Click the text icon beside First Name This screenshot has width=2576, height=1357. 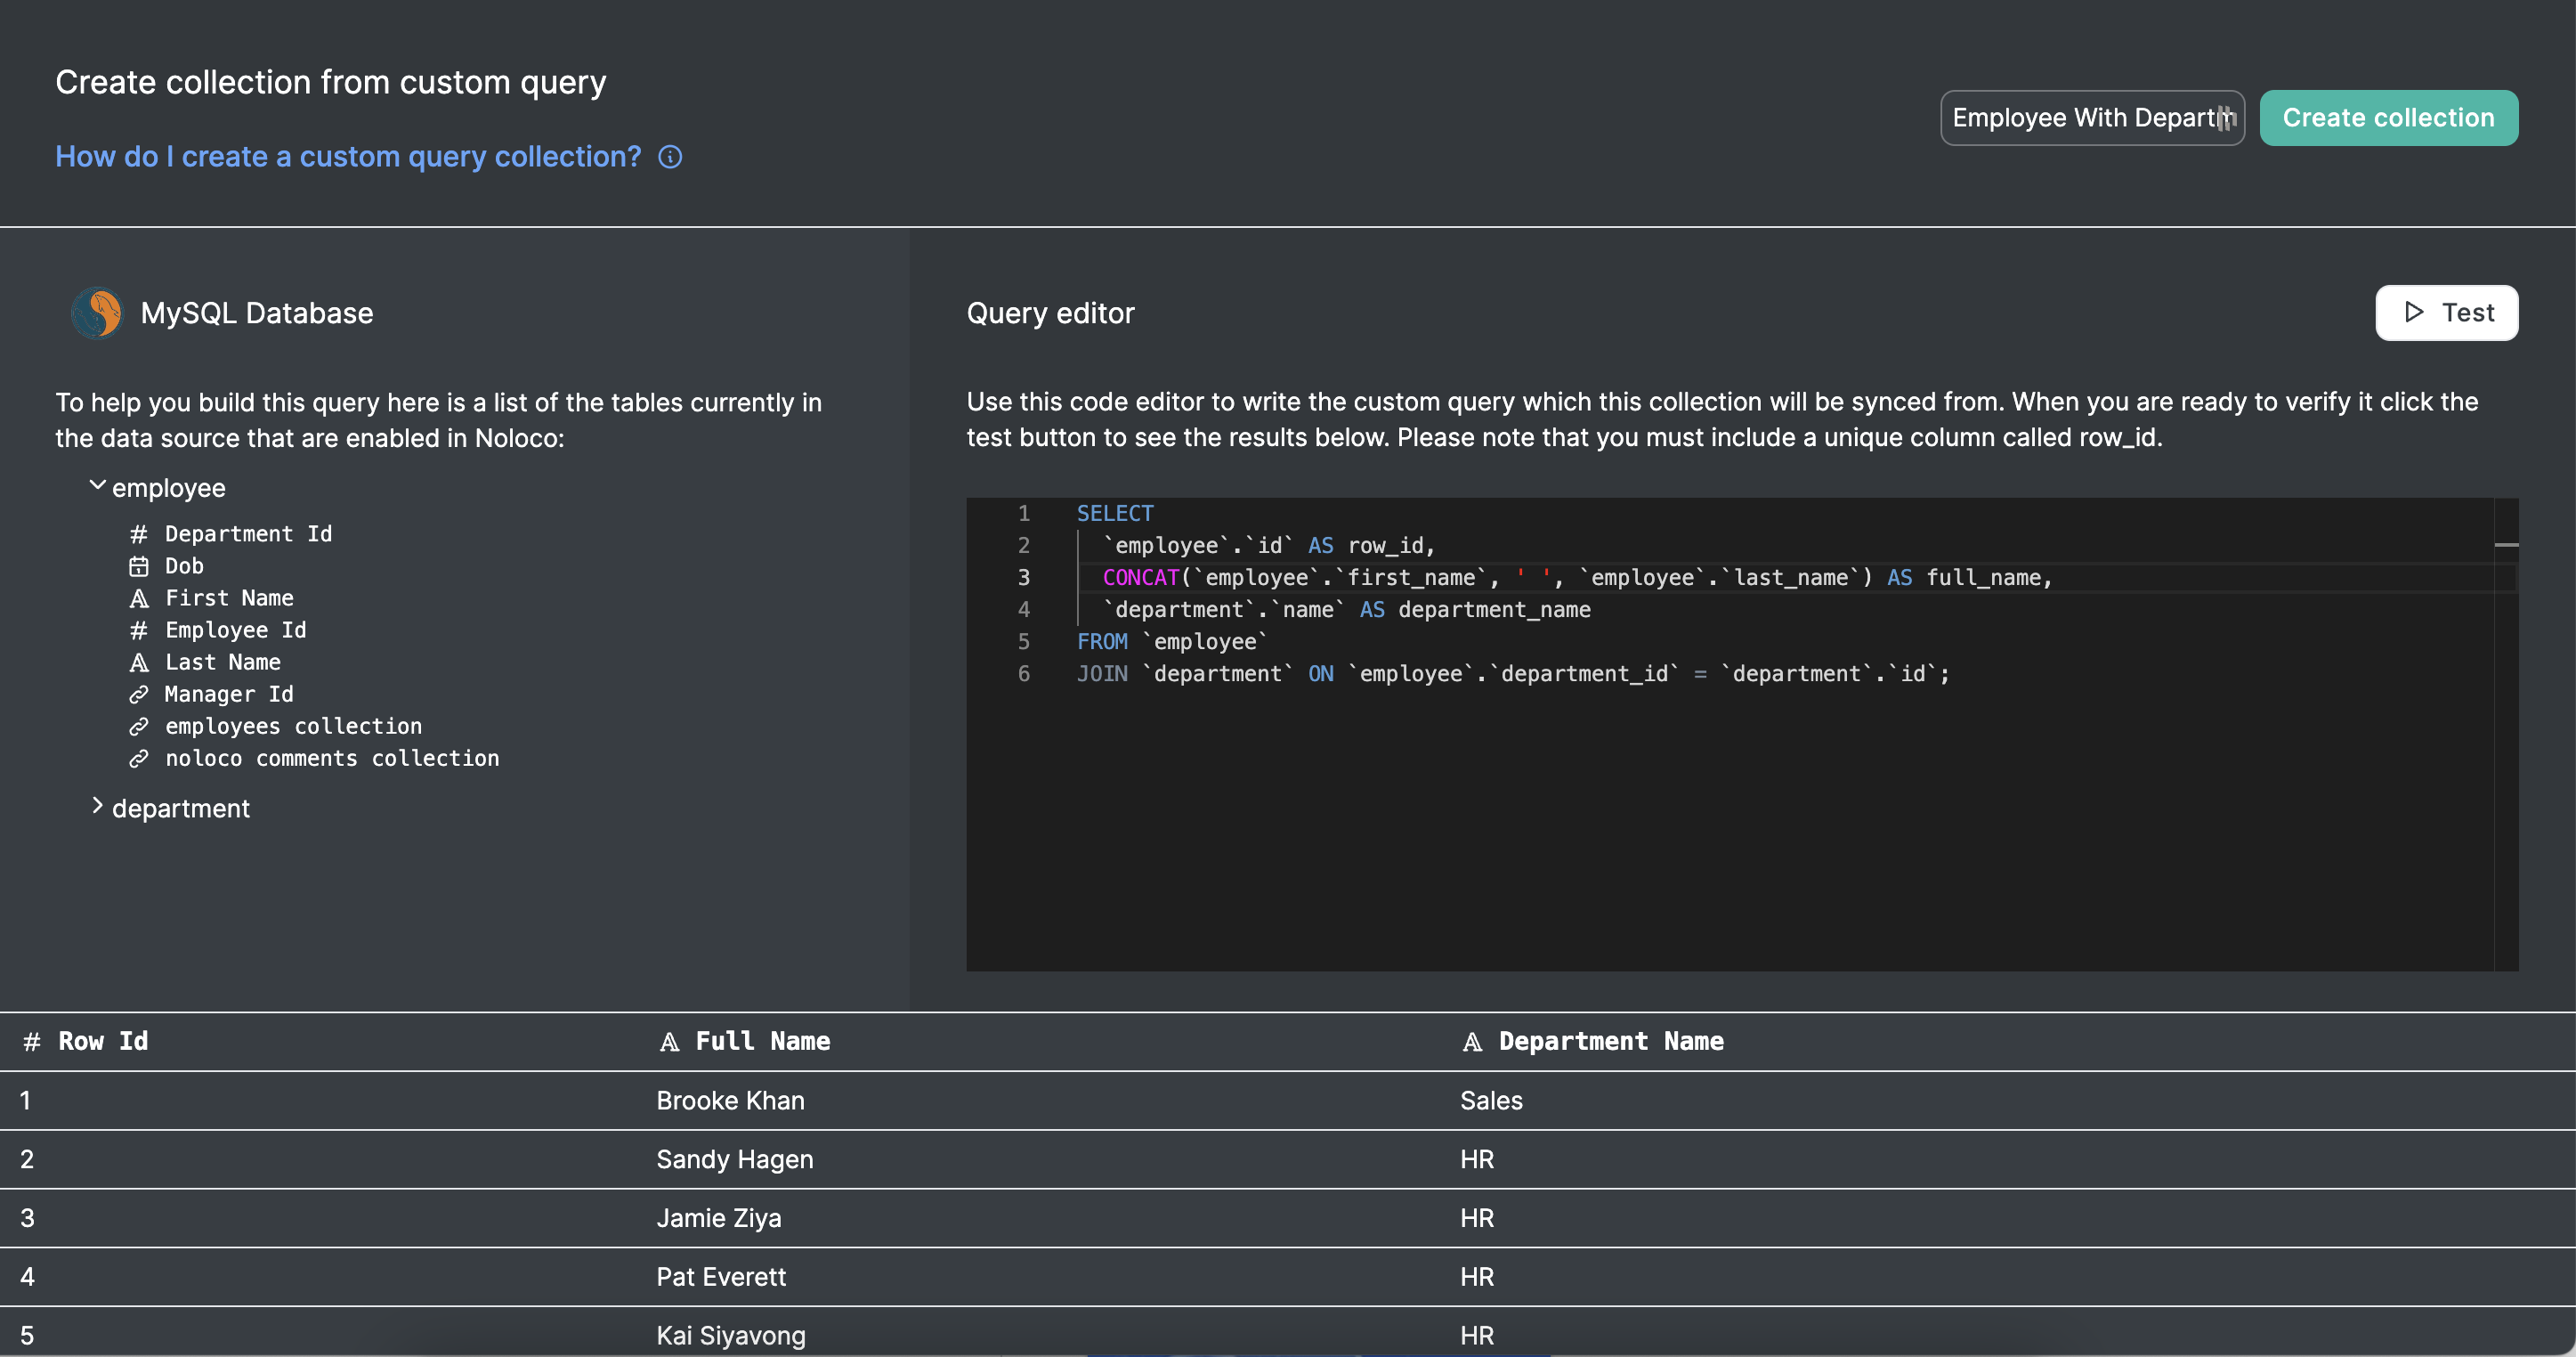coord(139,598)
